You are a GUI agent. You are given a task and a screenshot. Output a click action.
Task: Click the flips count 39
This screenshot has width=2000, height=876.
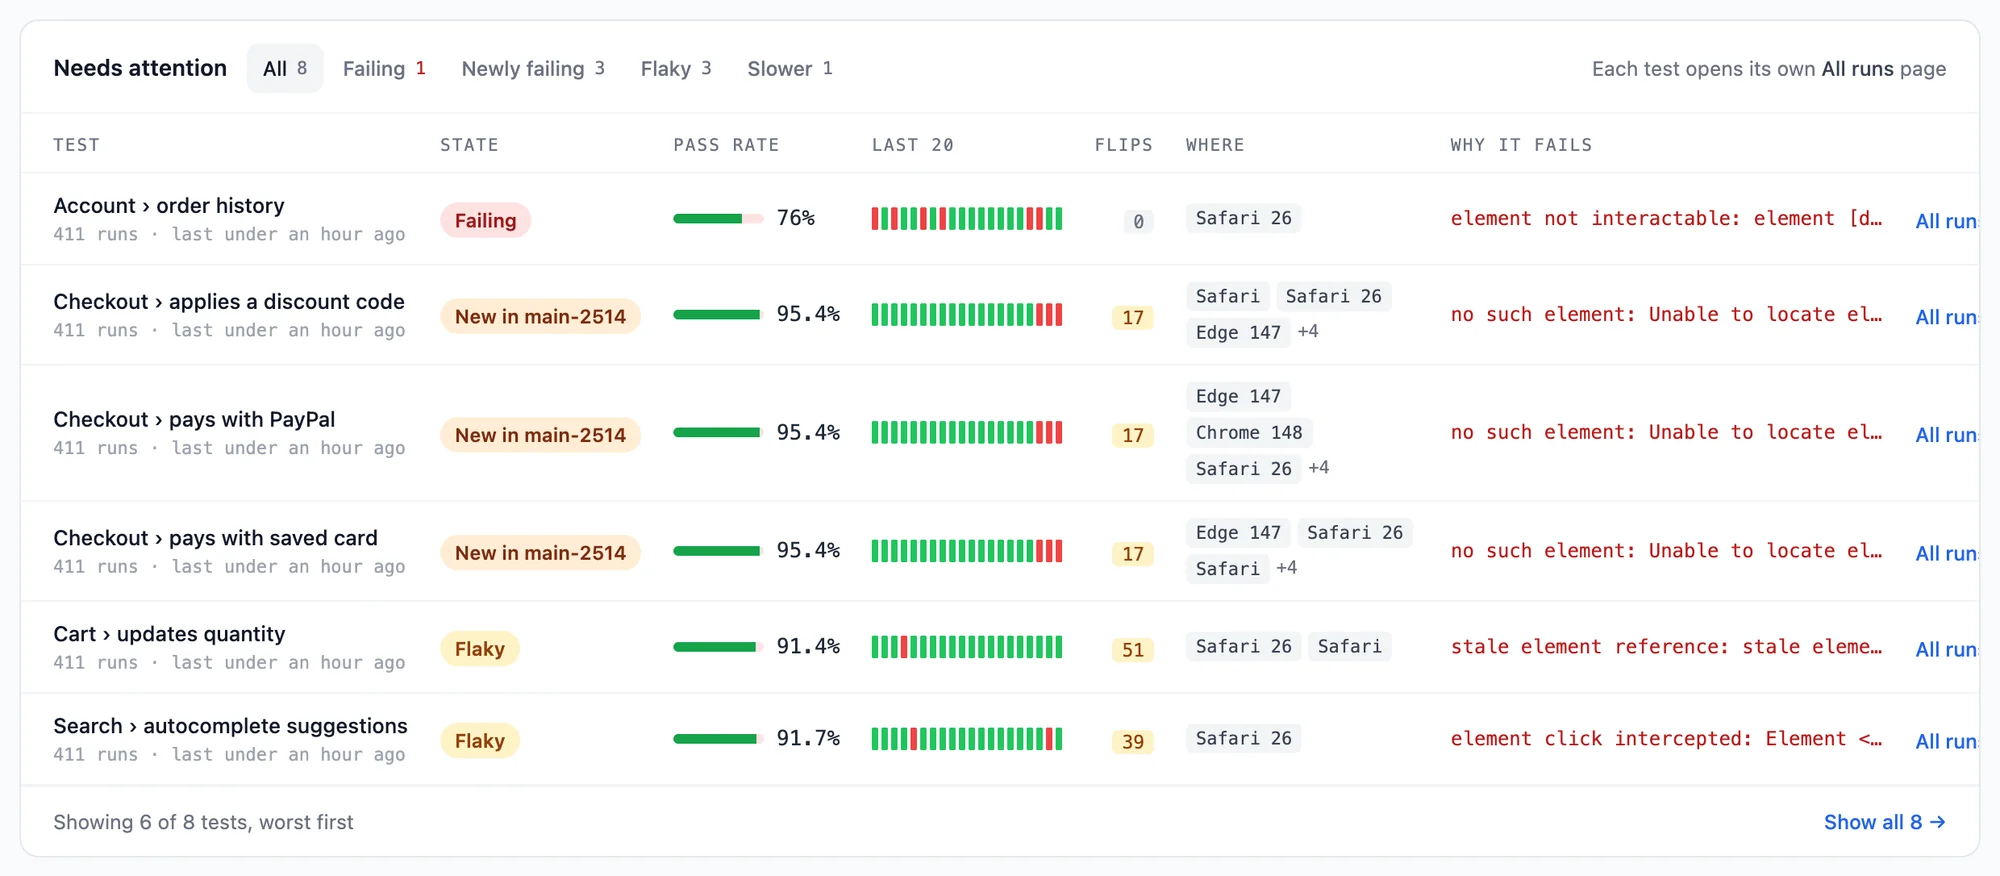click(x=1133, y=742)
